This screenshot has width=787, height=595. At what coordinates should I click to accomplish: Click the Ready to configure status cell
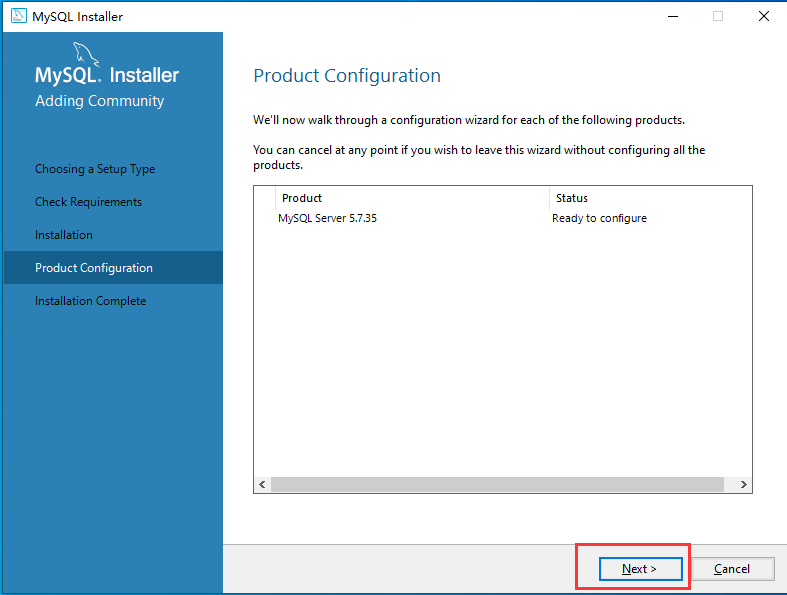click(599, 218)
